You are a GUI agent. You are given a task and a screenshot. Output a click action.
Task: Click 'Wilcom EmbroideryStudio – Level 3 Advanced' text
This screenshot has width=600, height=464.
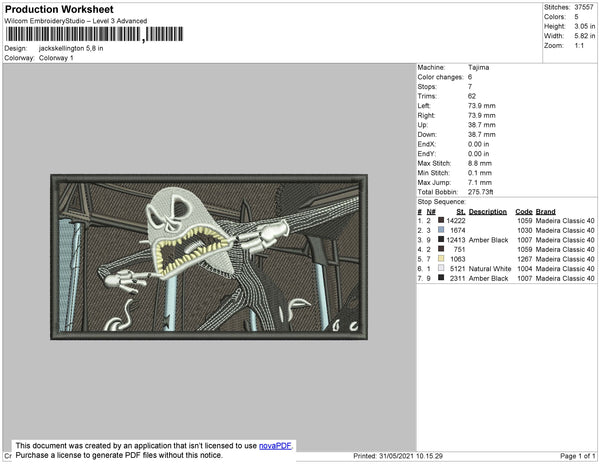tap(76, 21)
